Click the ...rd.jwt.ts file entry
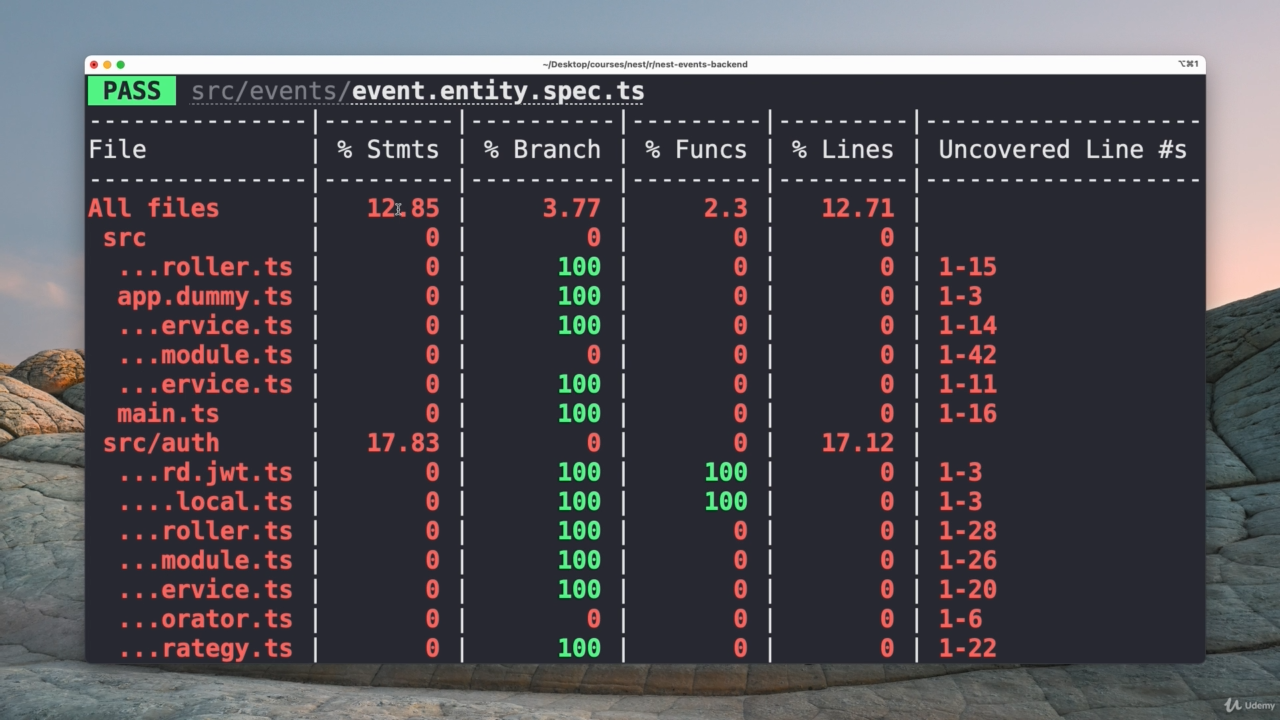1280x720 pixels. 205,472
